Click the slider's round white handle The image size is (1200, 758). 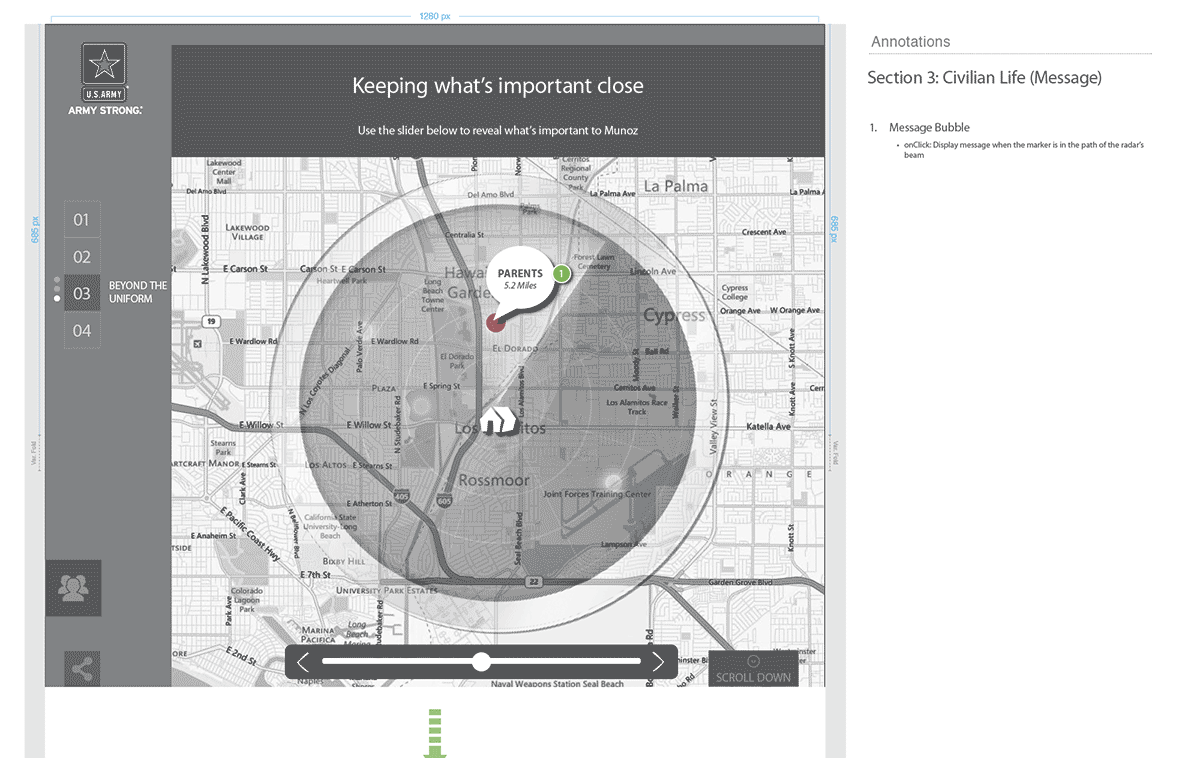pos(481,662)
